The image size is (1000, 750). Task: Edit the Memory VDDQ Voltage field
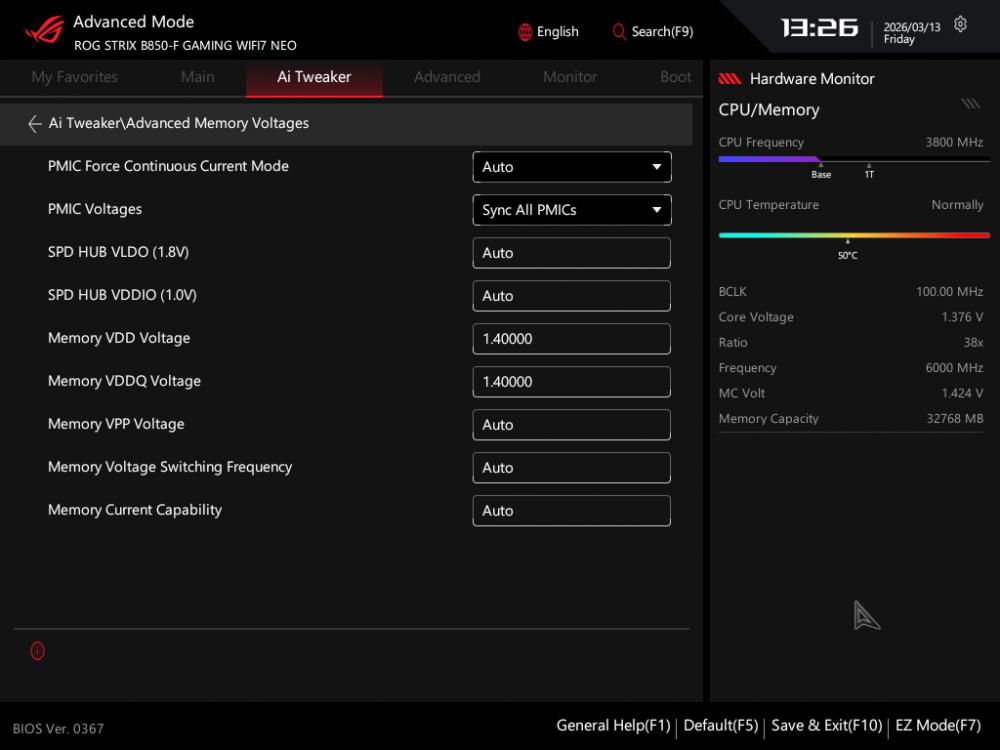[x=571, y=382]
